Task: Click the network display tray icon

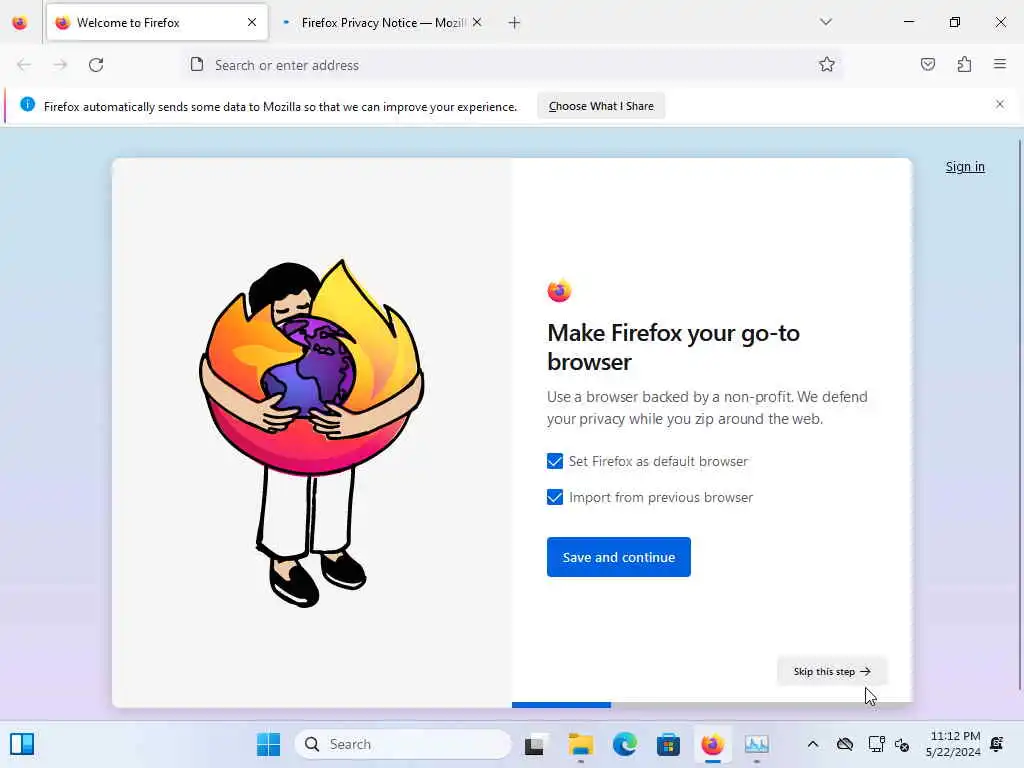Action: tap(876, 744)
